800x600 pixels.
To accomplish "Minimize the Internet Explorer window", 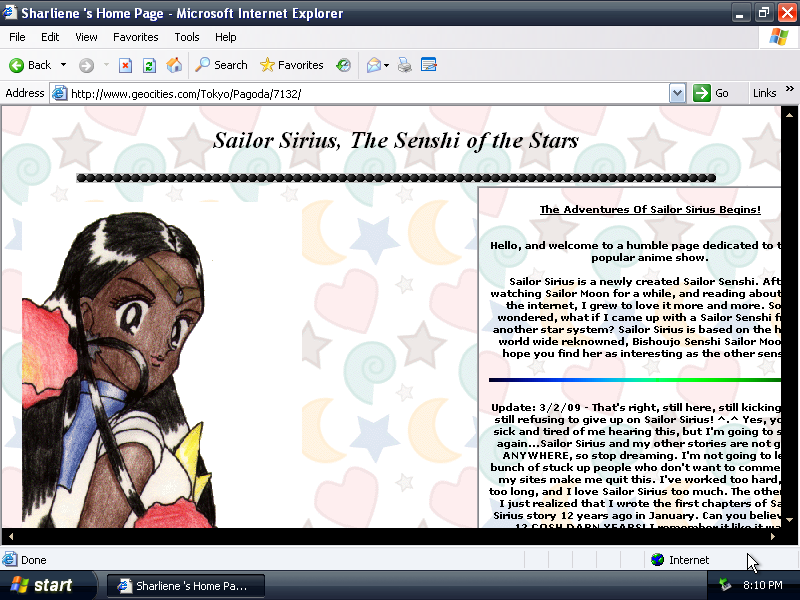I will 739,13.
